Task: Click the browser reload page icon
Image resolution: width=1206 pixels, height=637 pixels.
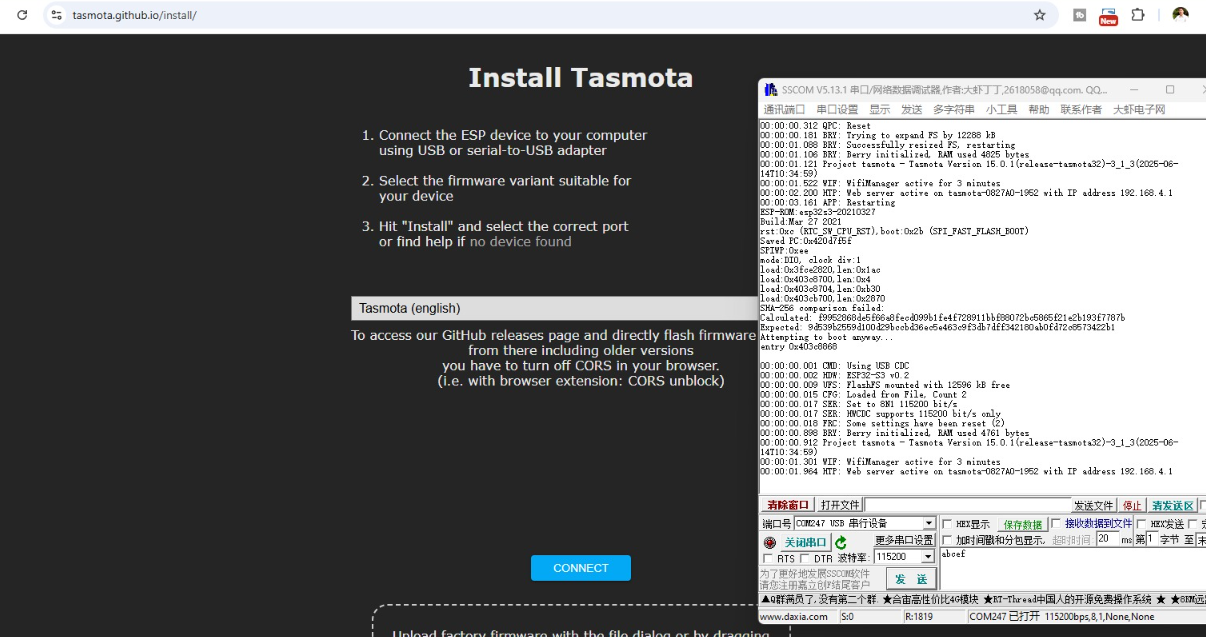Action: [x=22, y=15]
